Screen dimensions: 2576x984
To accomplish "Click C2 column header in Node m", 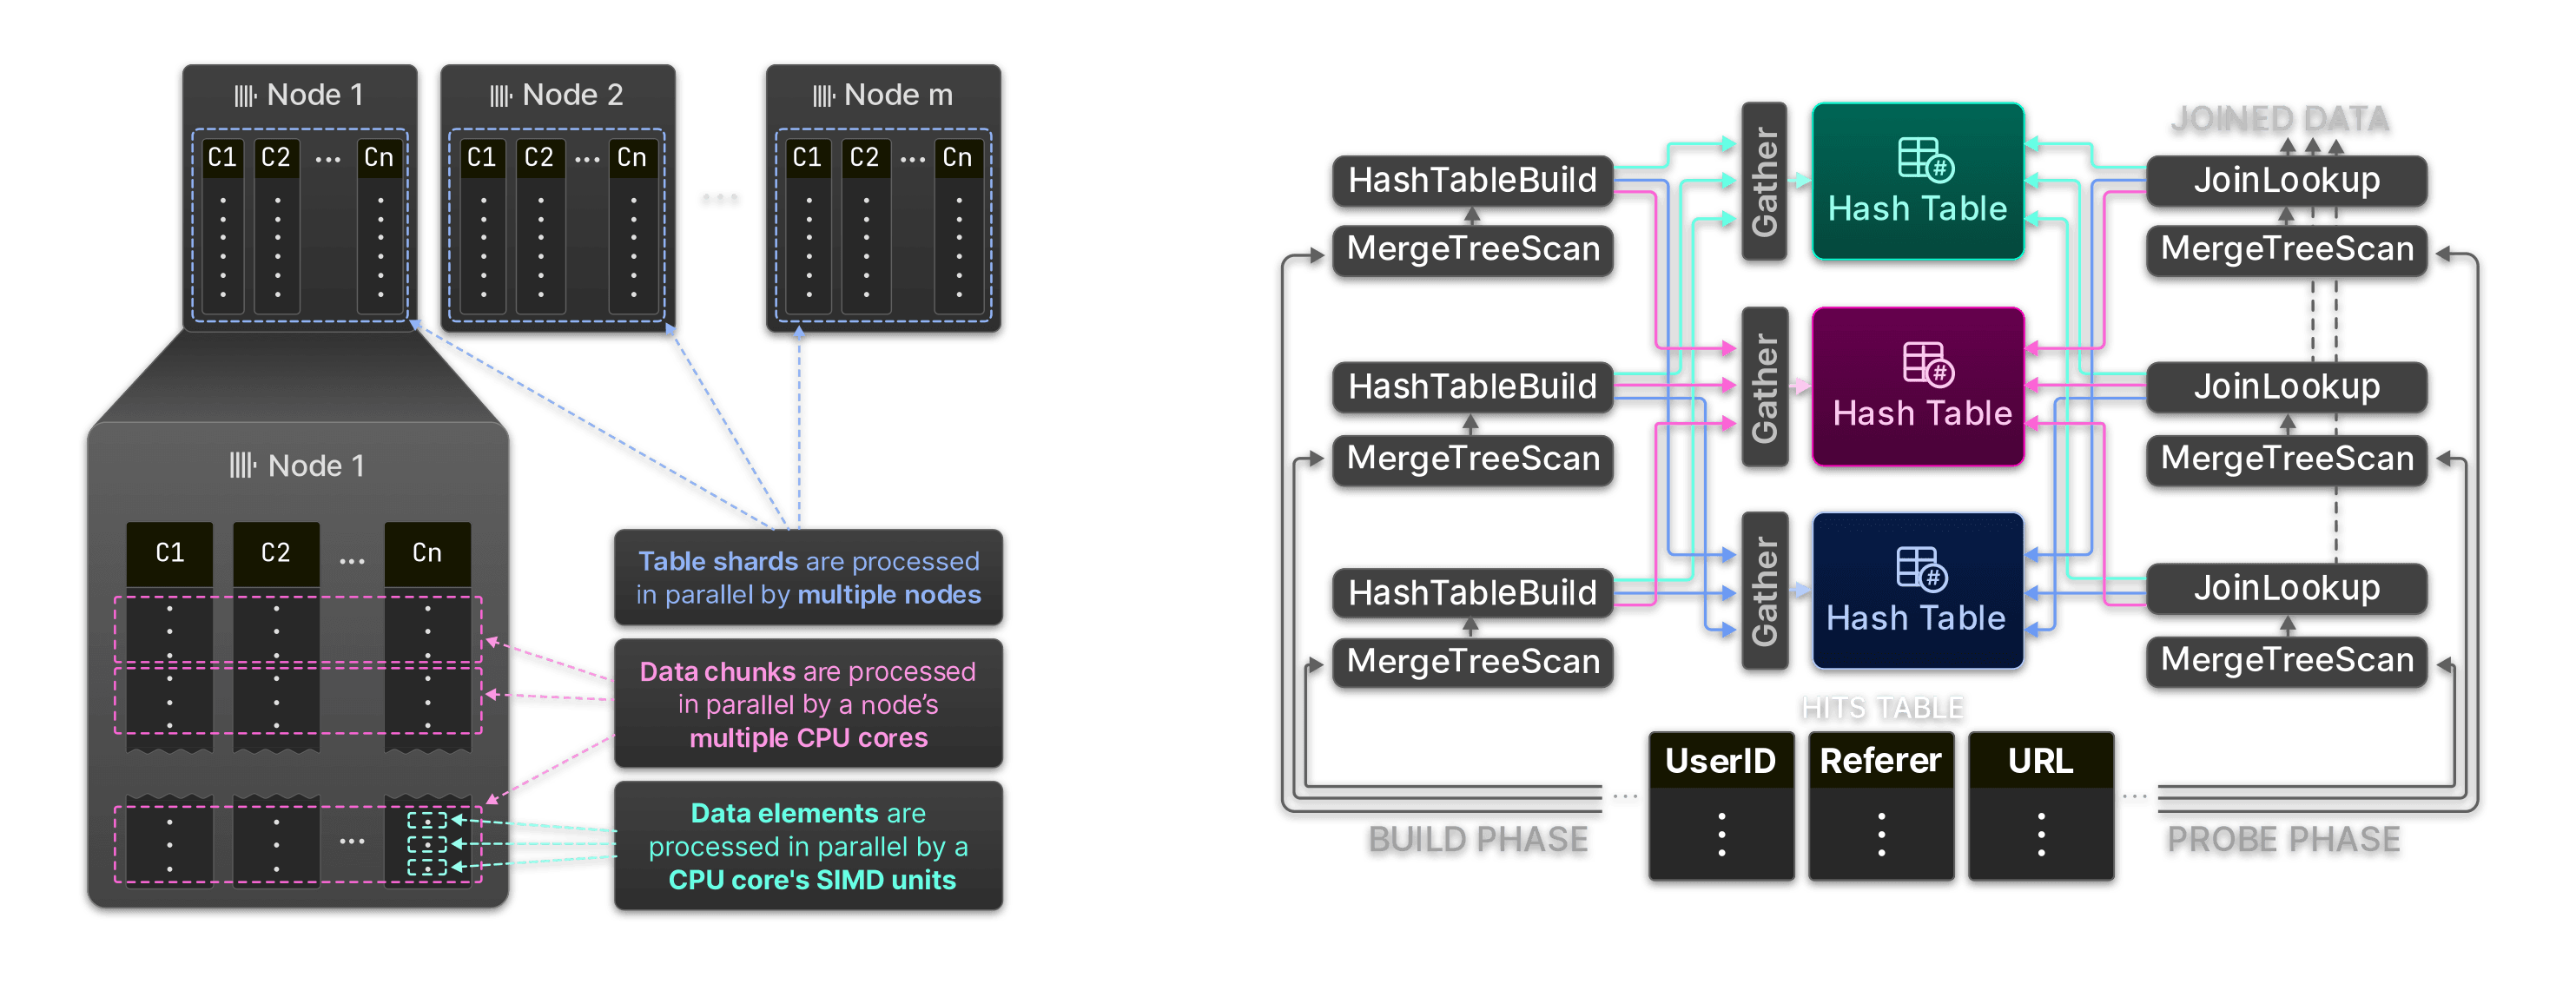I will coord(865,158).
